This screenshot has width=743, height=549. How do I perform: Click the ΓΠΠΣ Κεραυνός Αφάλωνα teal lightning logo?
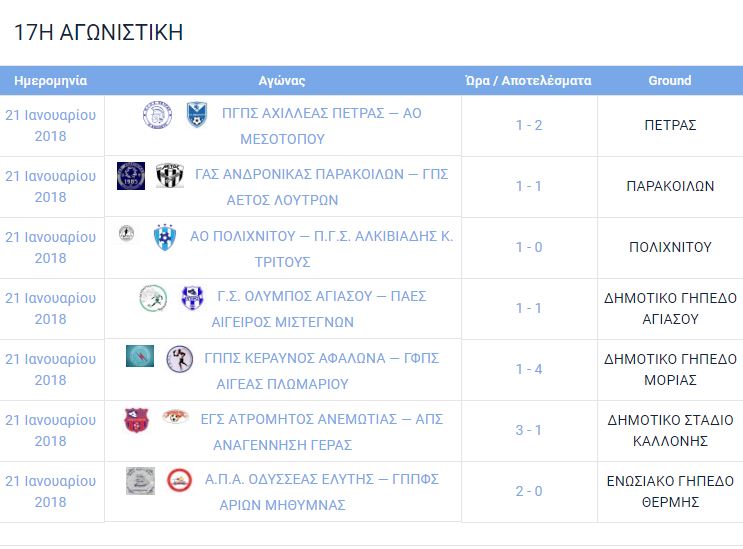pyautogui.click(x=140, y=356)
